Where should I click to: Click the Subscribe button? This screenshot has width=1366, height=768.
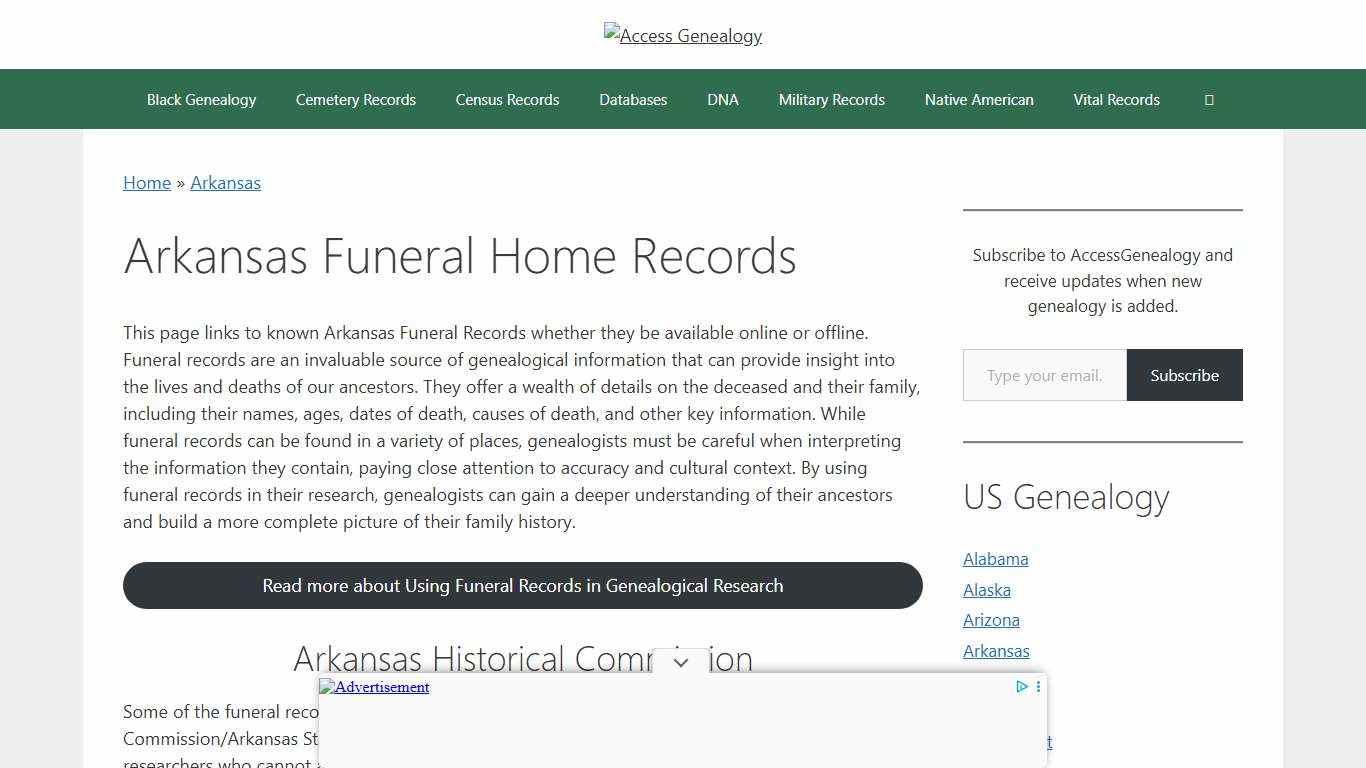[x=1184, y=375]
